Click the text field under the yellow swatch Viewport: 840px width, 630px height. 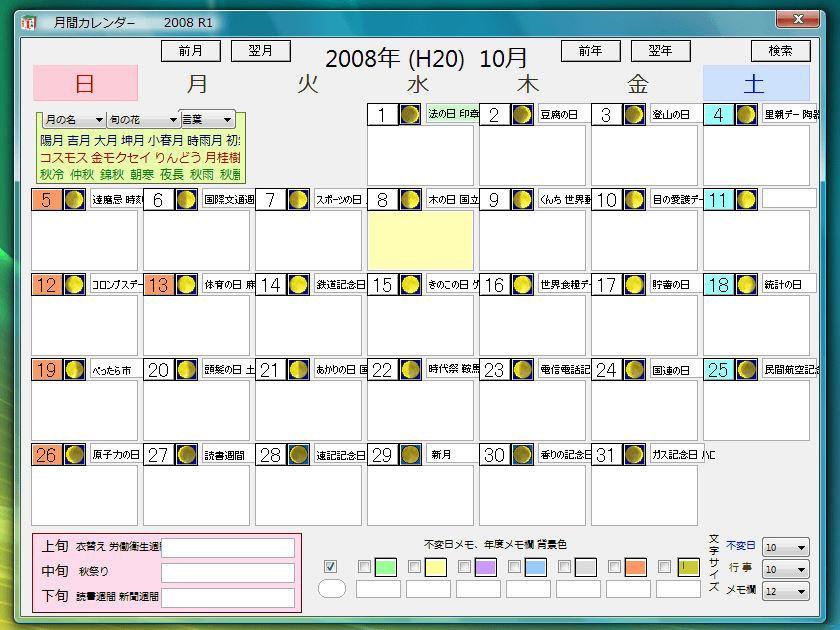point(428,589)
